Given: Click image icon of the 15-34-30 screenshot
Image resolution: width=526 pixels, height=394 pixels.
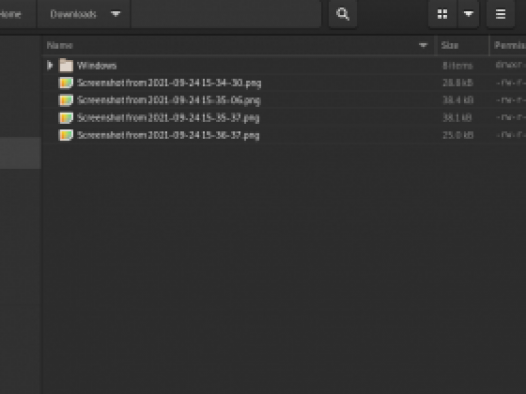Looking at the screenshot, I should point(66,83).
